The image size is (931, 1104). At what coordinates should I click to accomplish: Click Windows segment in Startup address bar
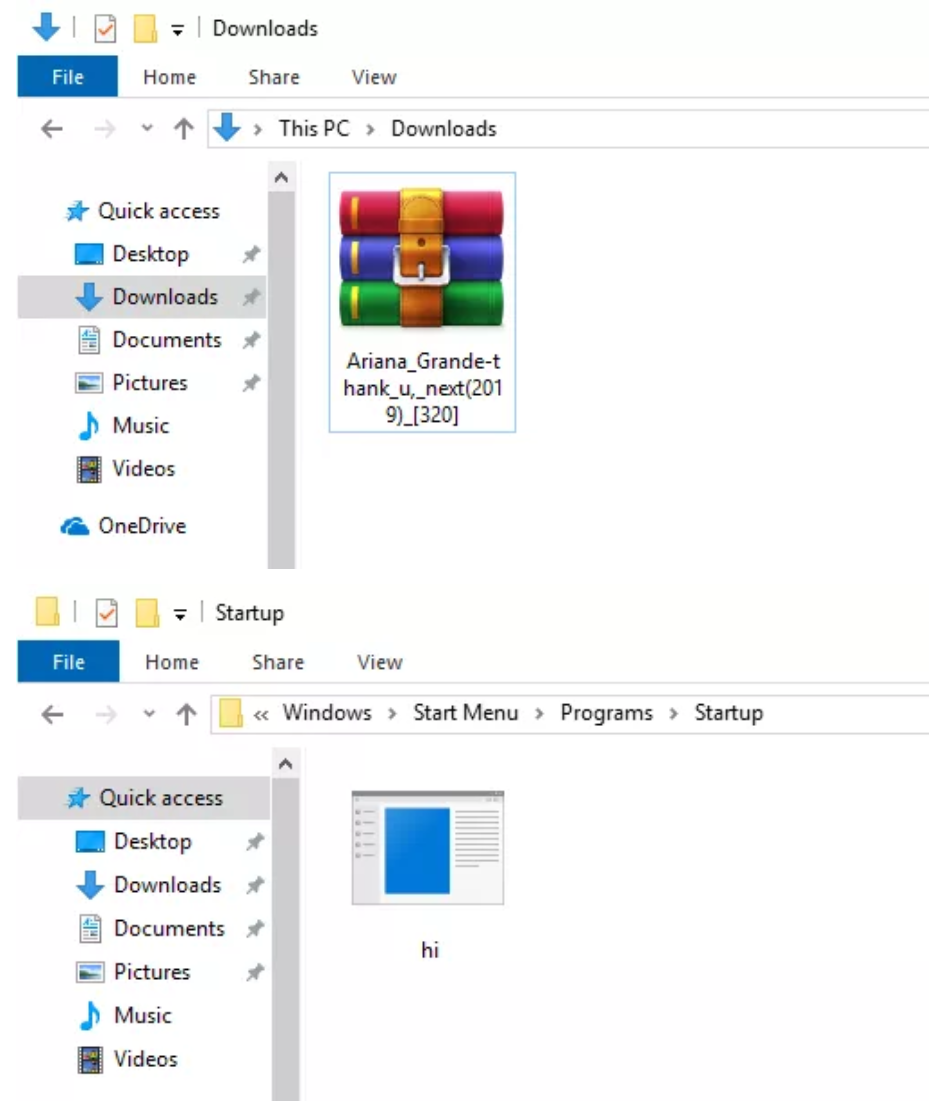pos(327,713)
